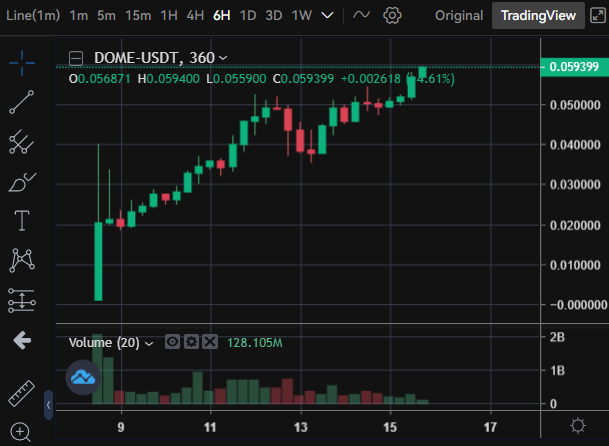
Task: Select the long position prediction tool
Action: [x=22, y=300]
